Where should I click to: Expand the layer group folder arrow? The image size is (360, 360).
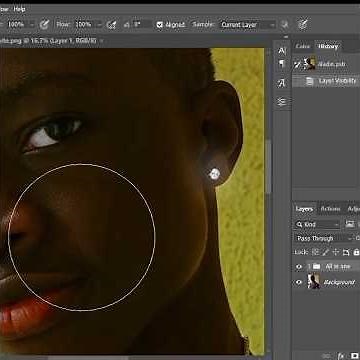point(309,266)
